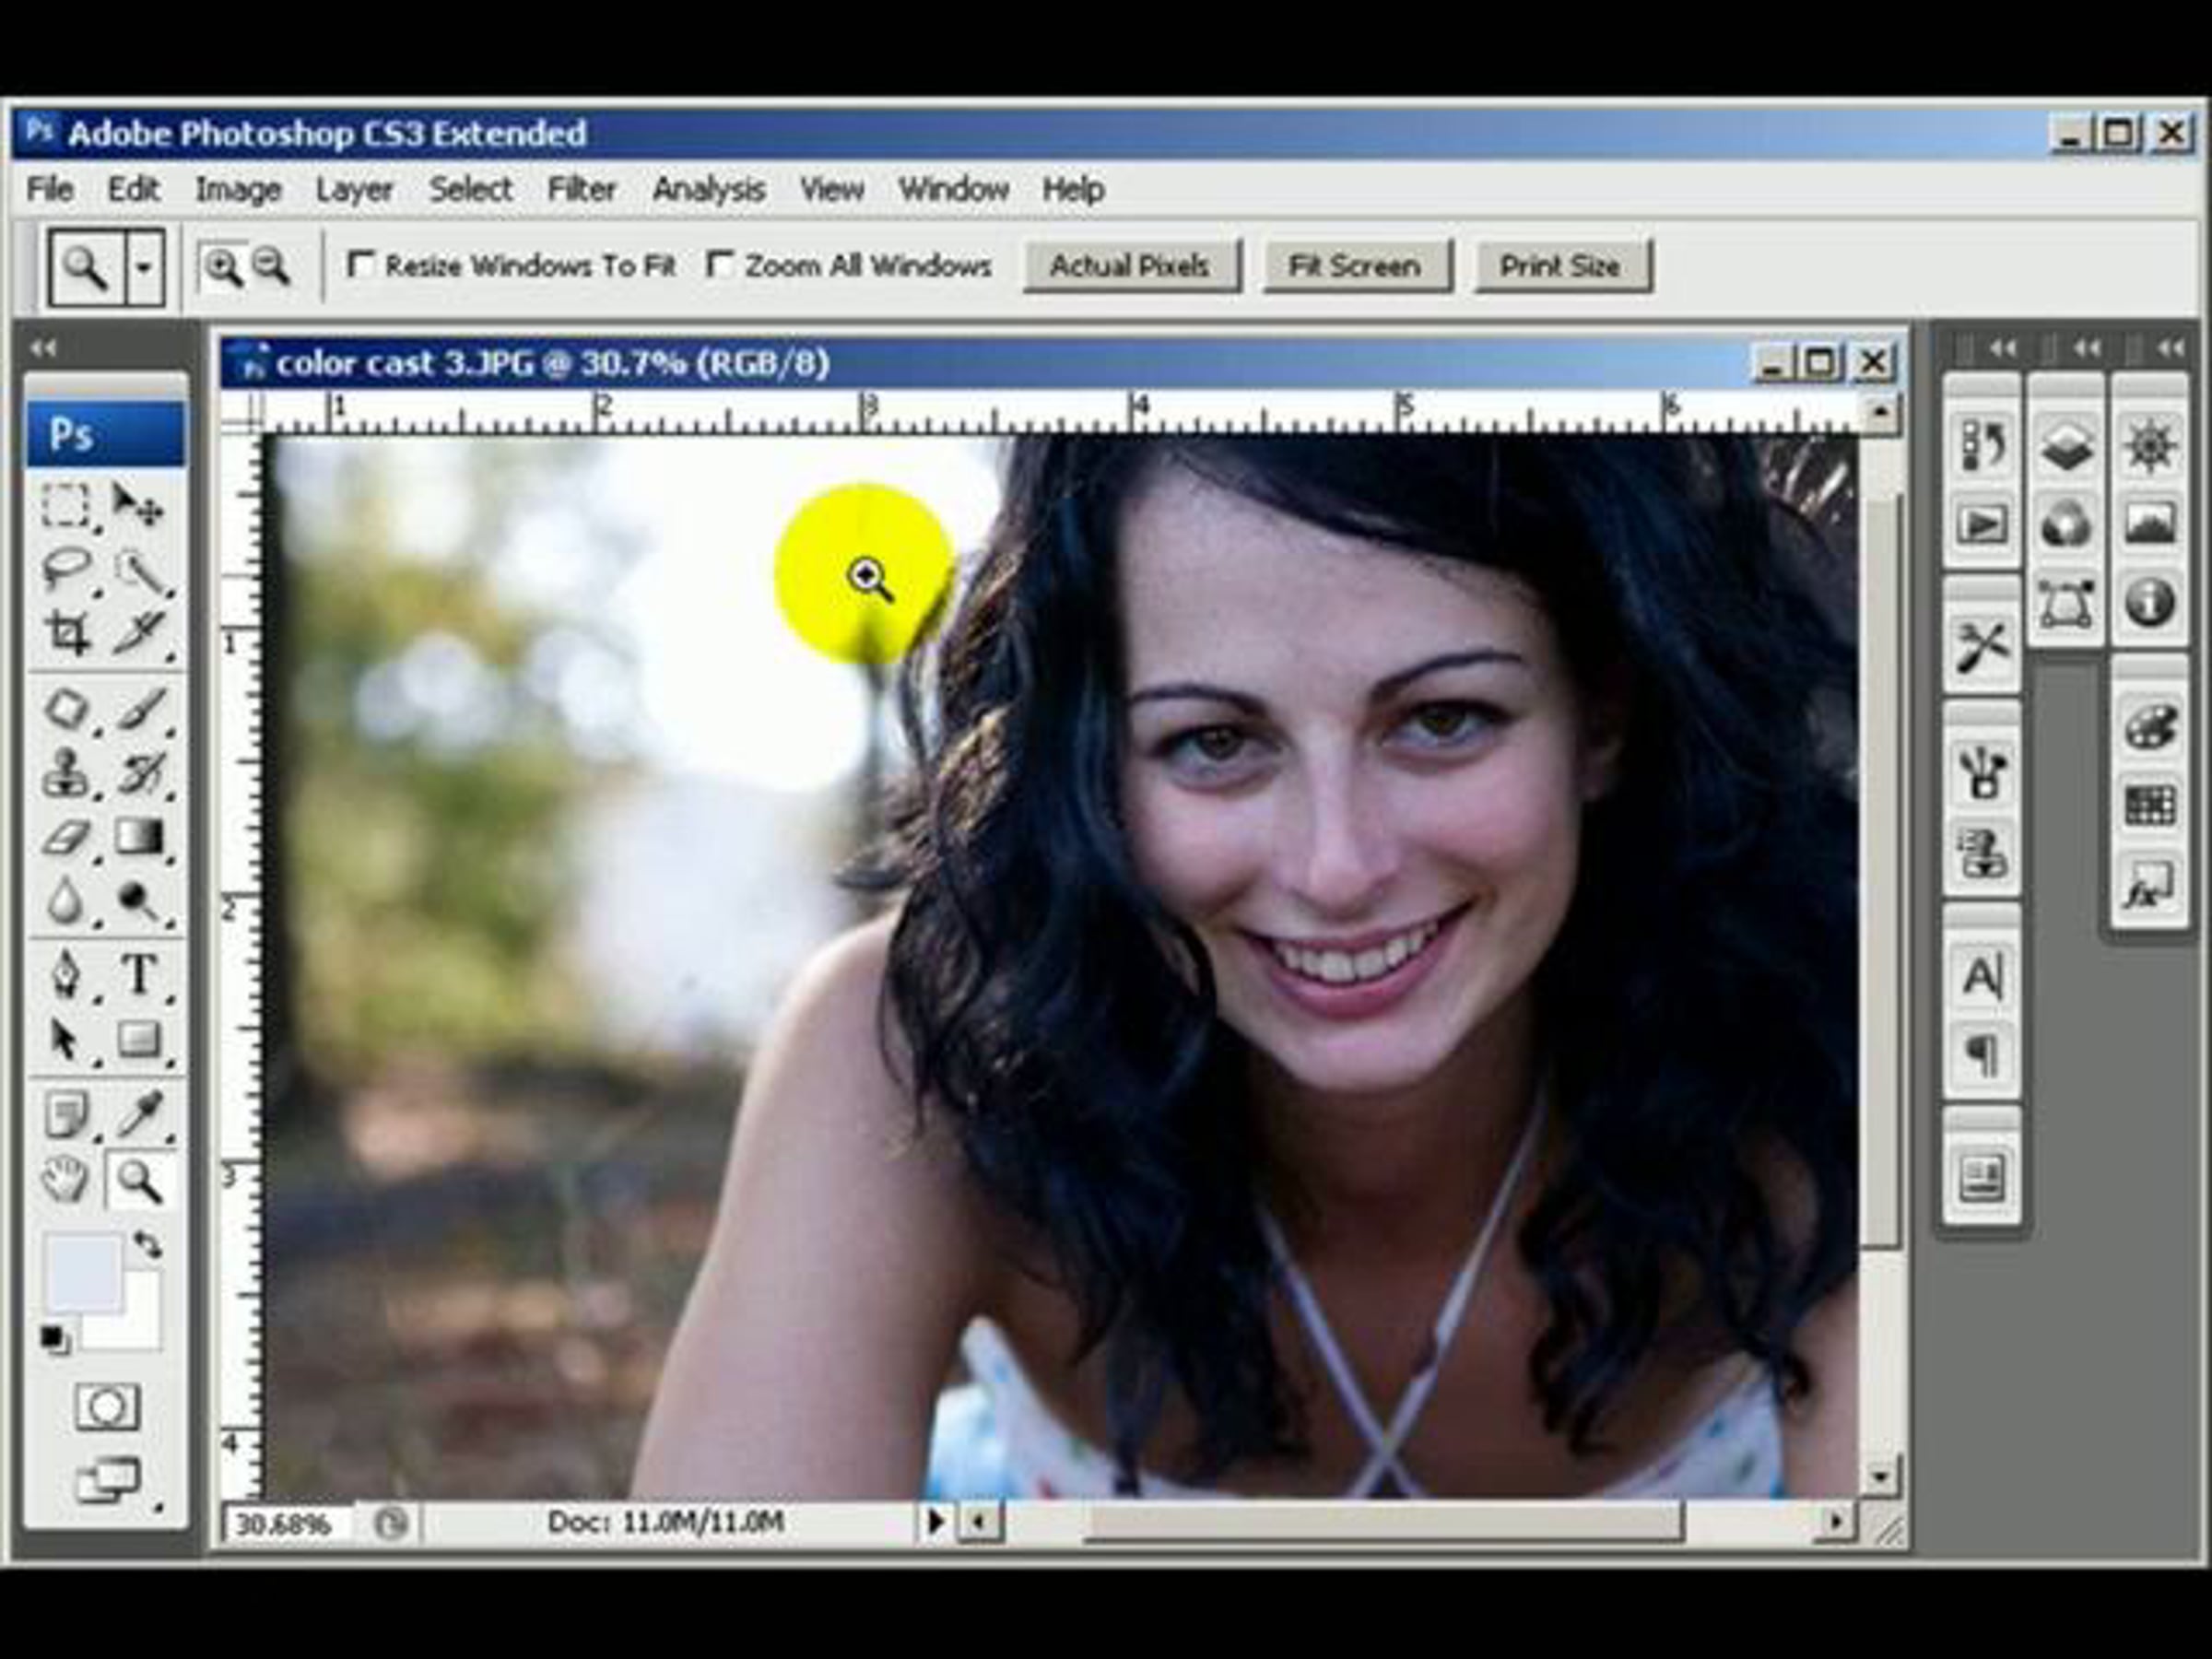Open the Zoom tool preset picker dropdown

point(145,267)
